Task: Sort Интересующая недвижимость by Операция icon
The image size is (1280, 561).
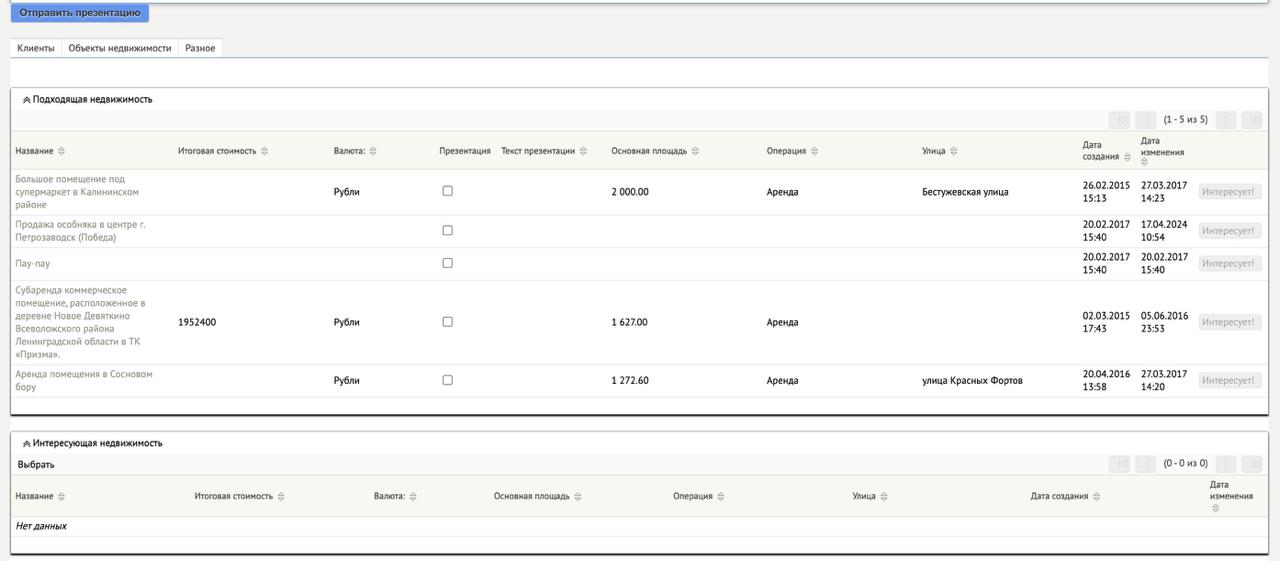Action: click(x=721, y=496)
